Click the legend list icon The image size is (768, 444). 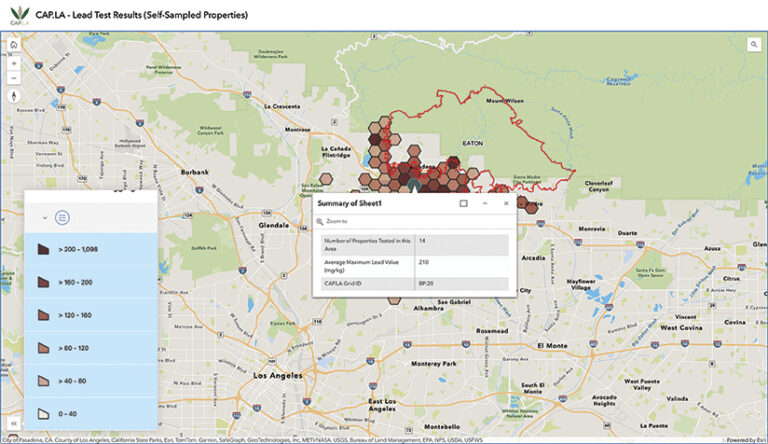click(62, 218)
